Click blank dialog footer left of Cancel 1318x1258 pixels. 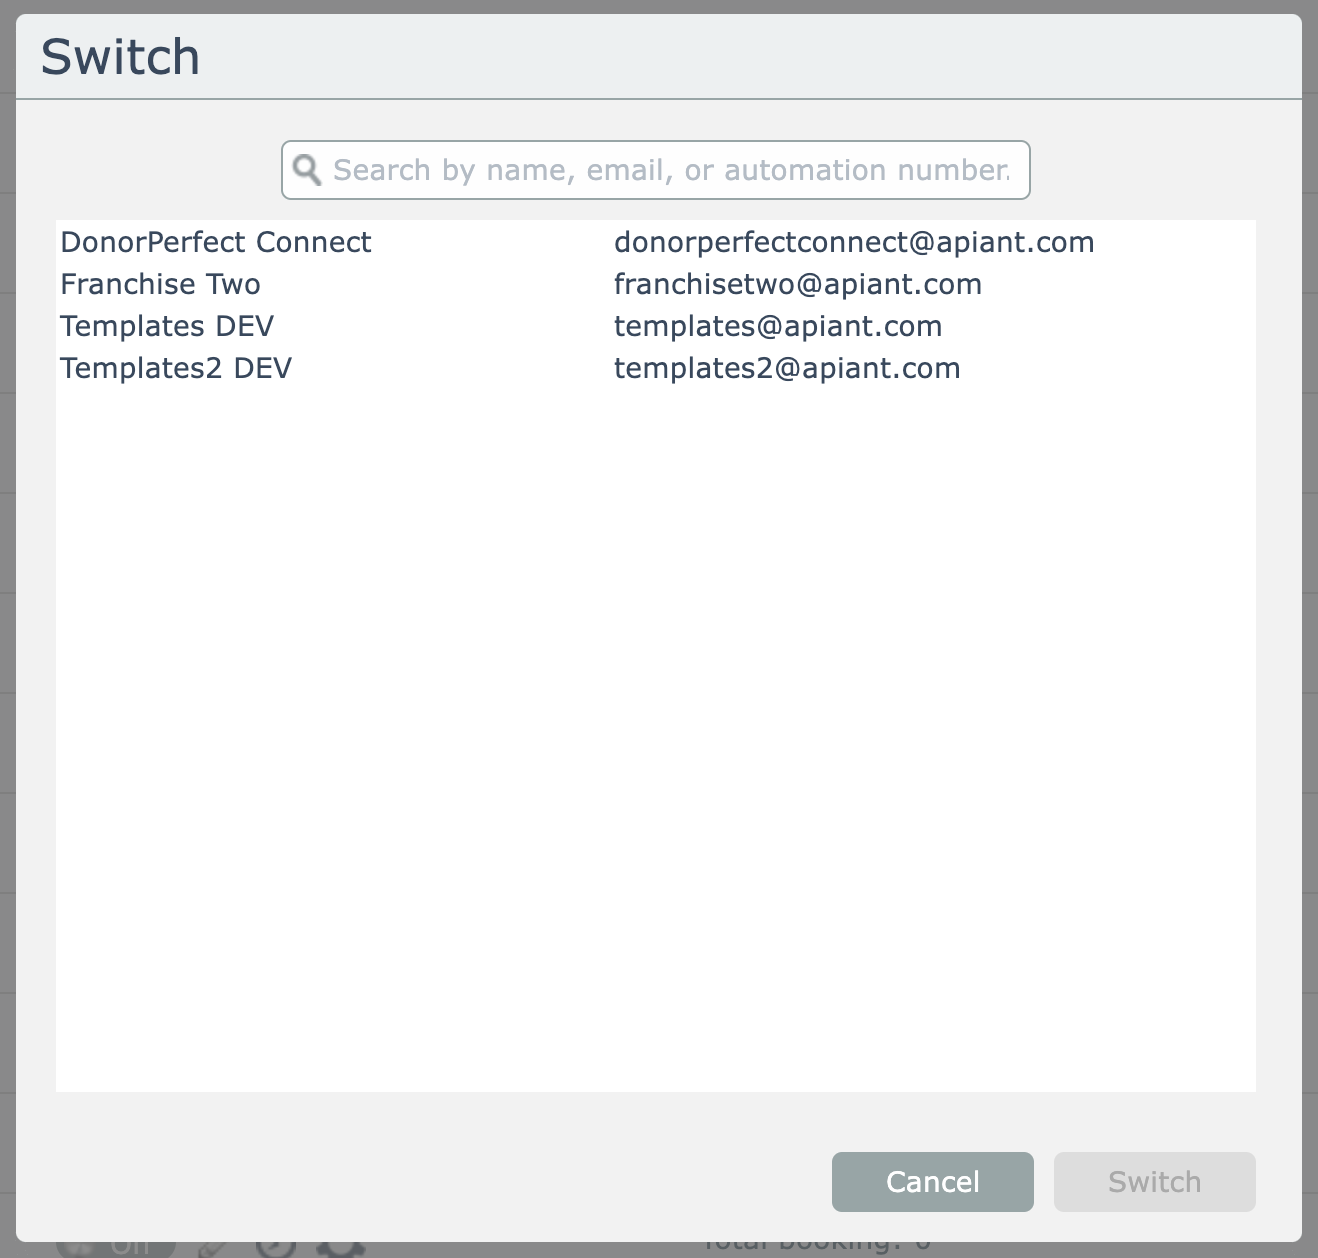pyautogui.click(x=430, y=1182)
